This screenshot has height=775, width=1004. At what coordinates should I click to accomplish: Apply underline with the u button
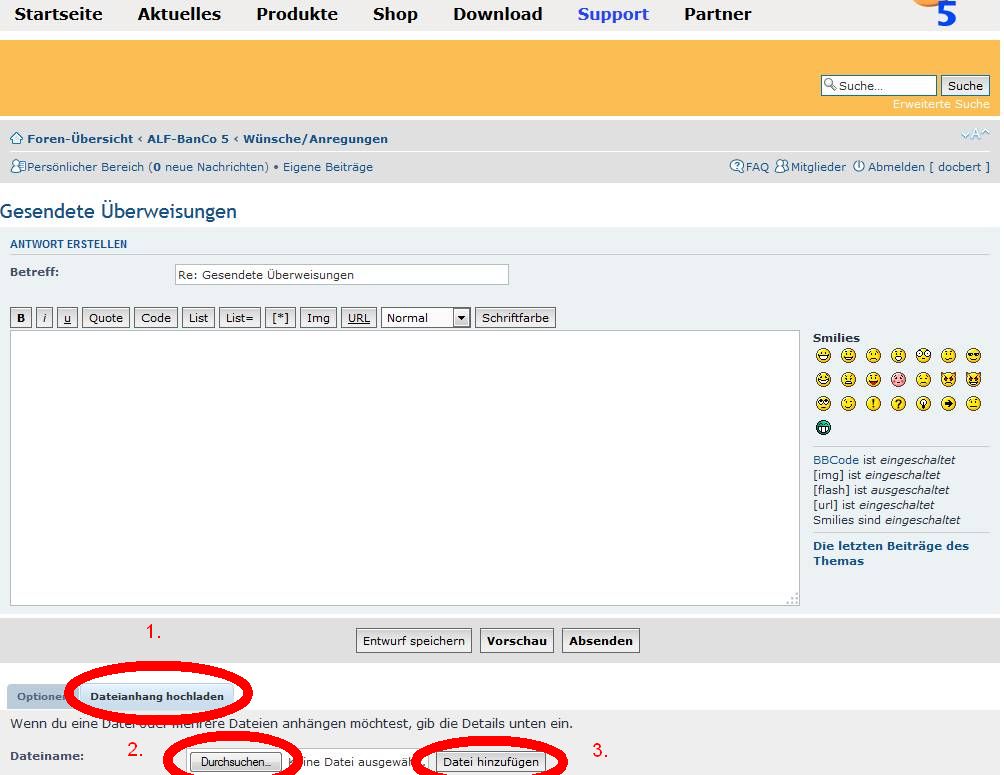coord(67,318)
